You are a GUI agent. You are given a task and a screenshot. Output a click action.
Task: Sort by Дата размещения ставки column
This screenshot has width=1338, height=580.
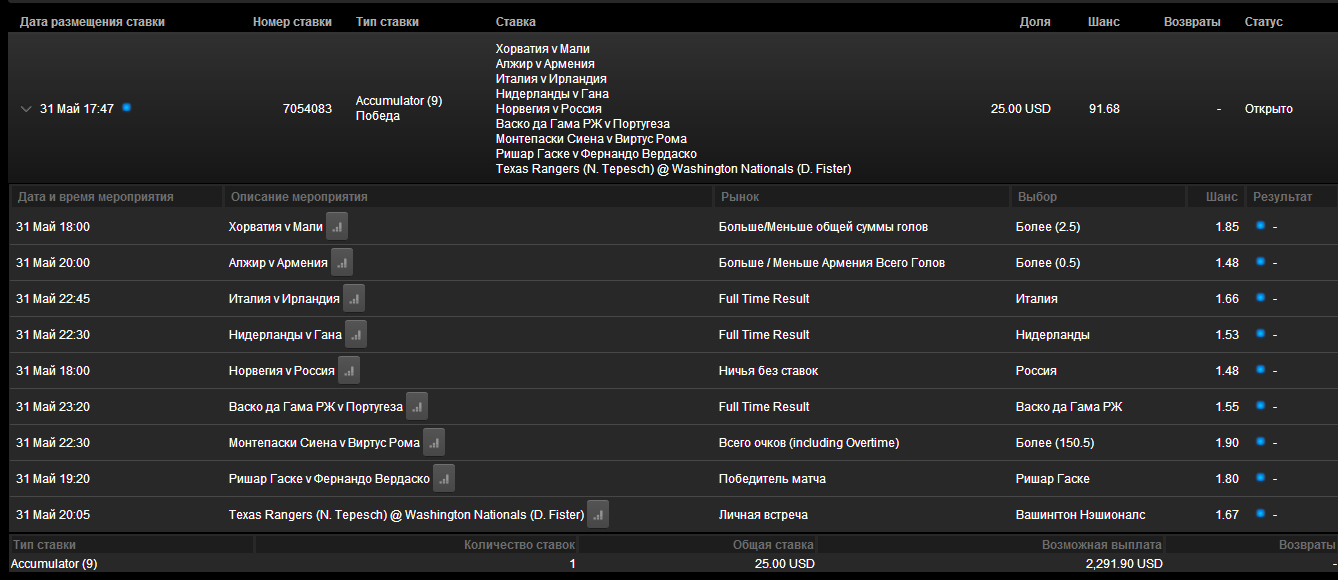pyautogui.click(x=92, y=22)
